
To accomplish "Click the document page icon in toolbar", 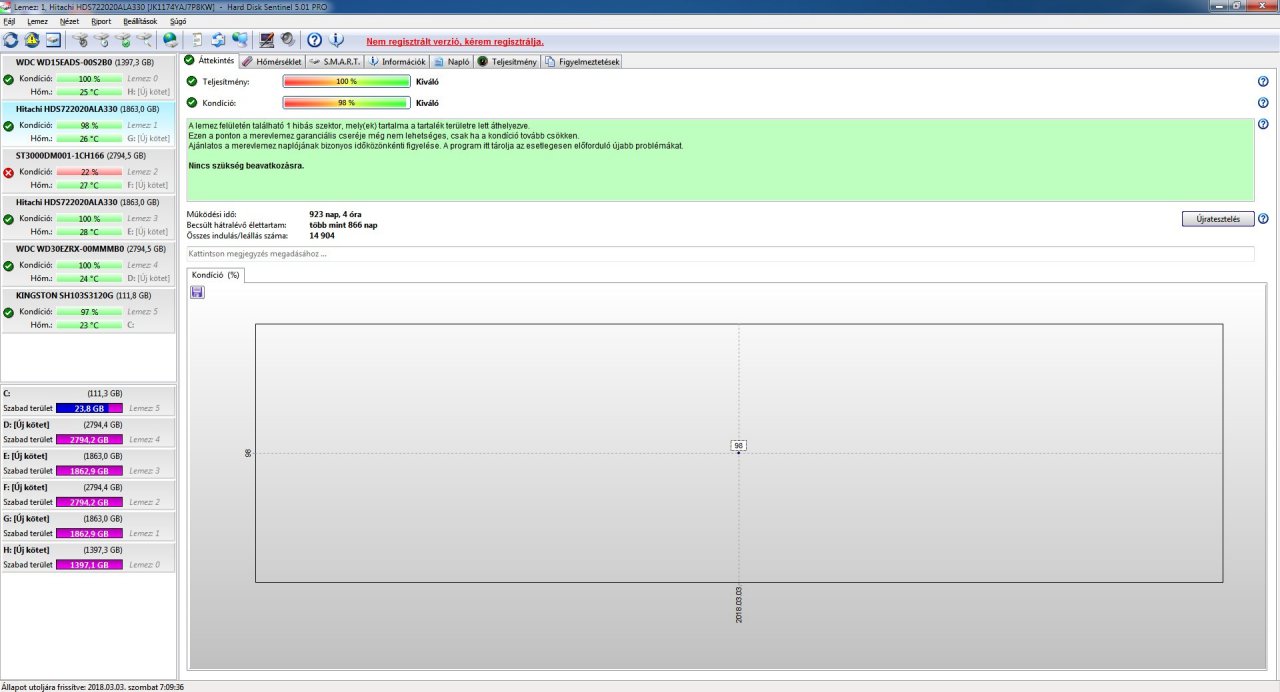I will (197, 40).
